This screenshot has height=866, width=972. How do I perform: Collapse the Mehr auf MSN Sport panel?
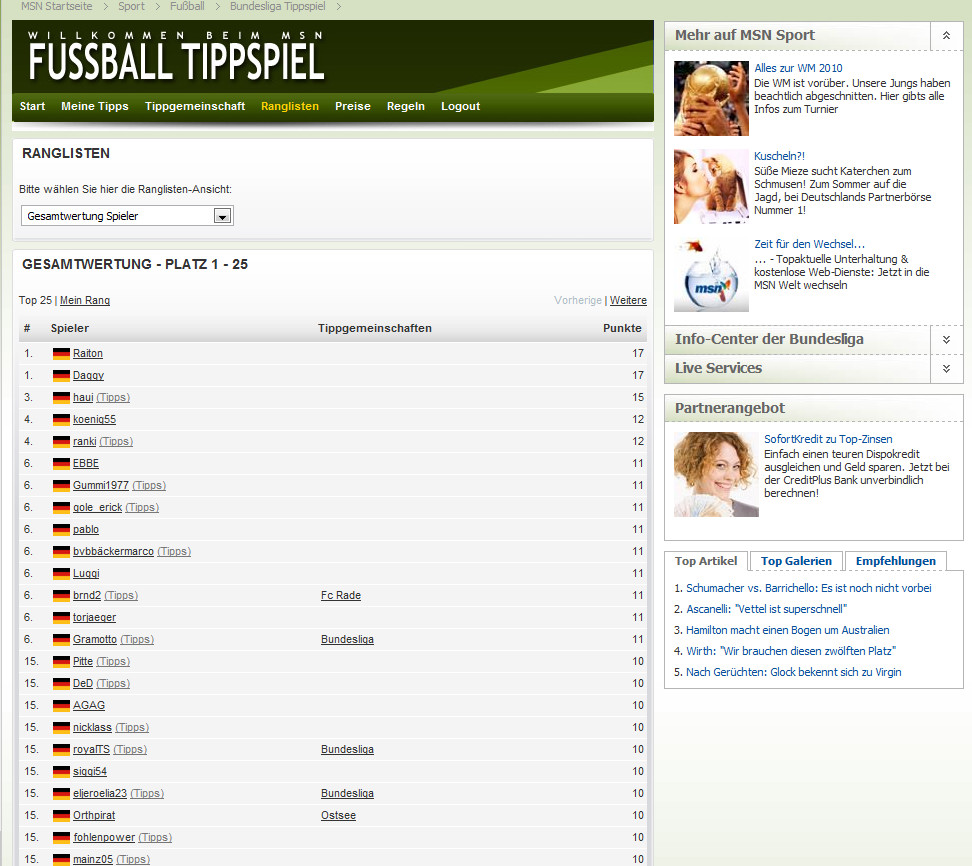946,35
